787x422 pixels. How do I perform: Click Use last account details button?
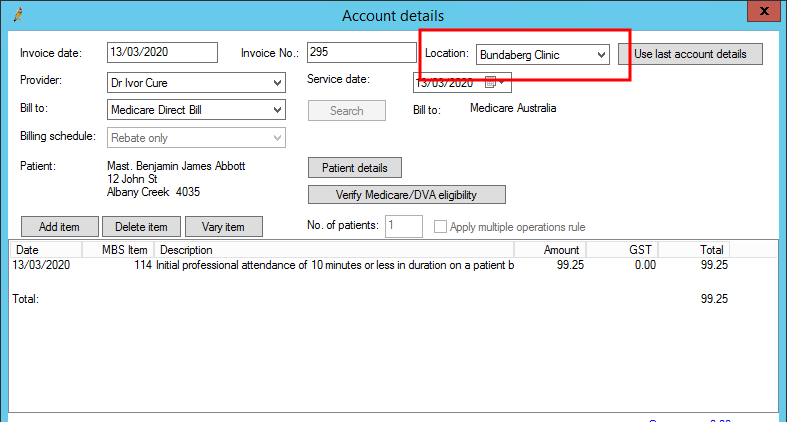pyautogui.click(x=690, y=54)
